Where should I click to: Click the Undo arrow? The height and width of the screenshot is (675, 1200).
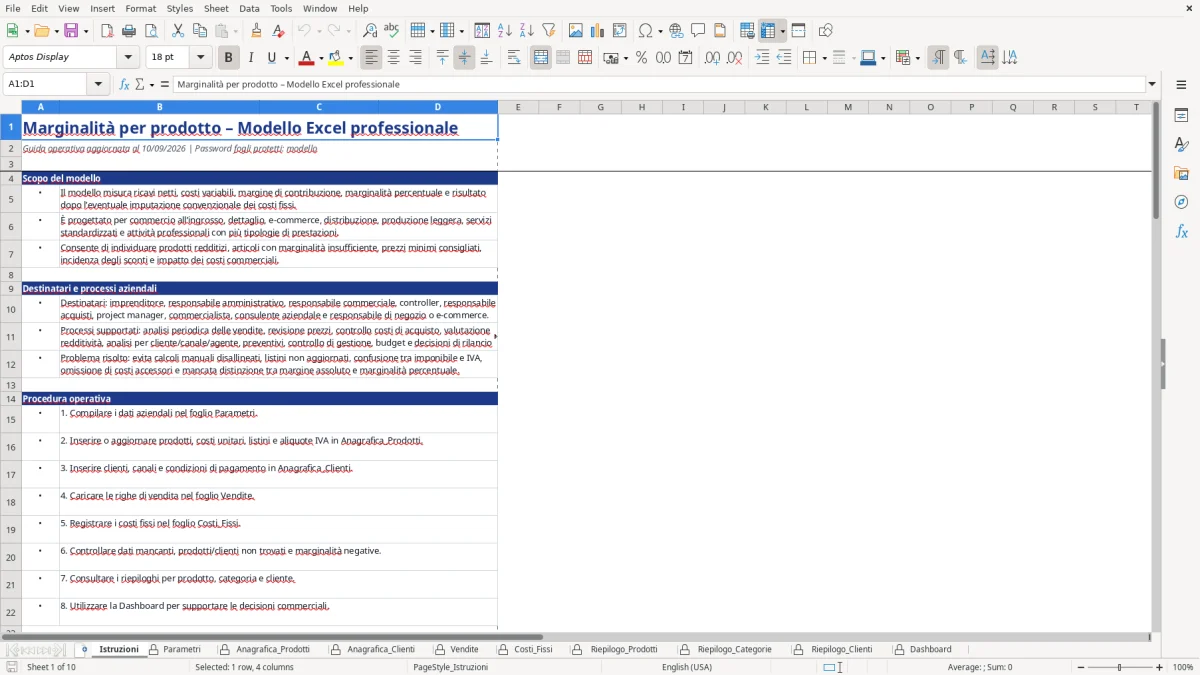(304, 31)
